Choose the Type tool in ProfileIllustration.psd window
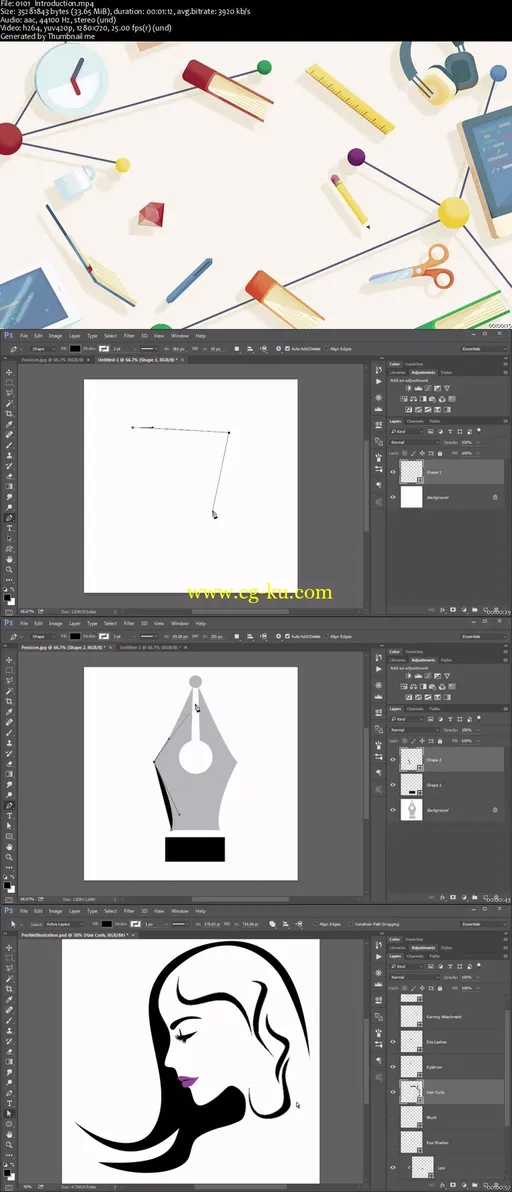This screenshot has width=512, height=1192. [x=9, y=1105]
